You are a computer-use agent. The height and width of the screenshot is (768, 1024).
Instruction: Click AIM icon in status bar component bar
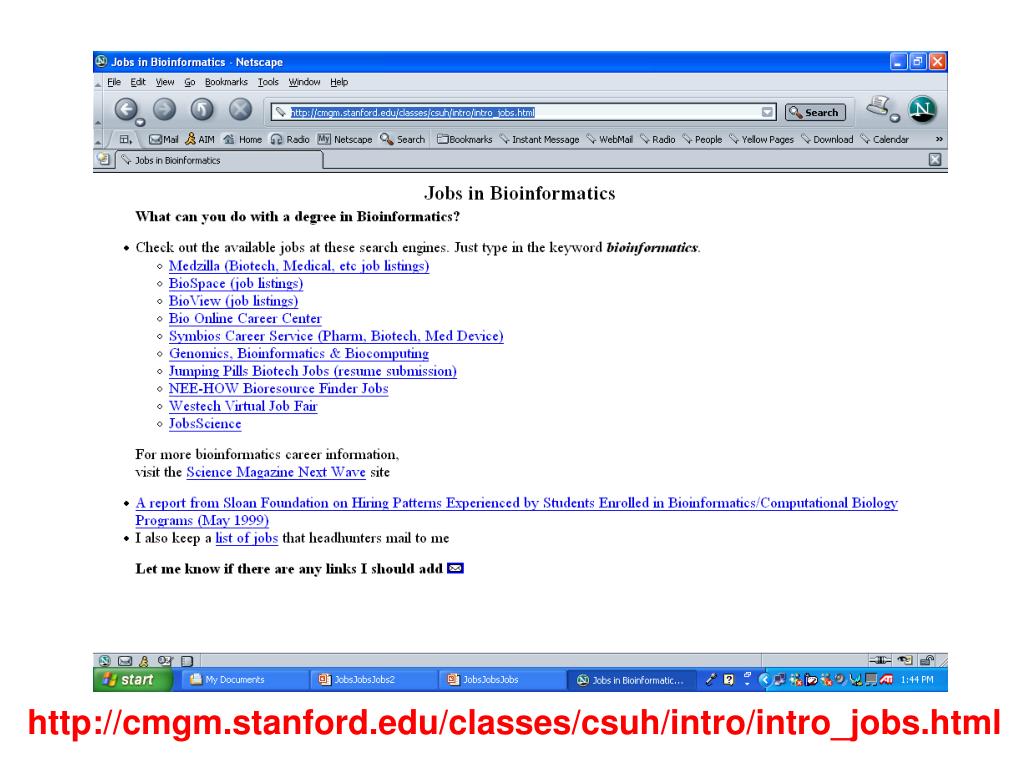coord(144,661)
